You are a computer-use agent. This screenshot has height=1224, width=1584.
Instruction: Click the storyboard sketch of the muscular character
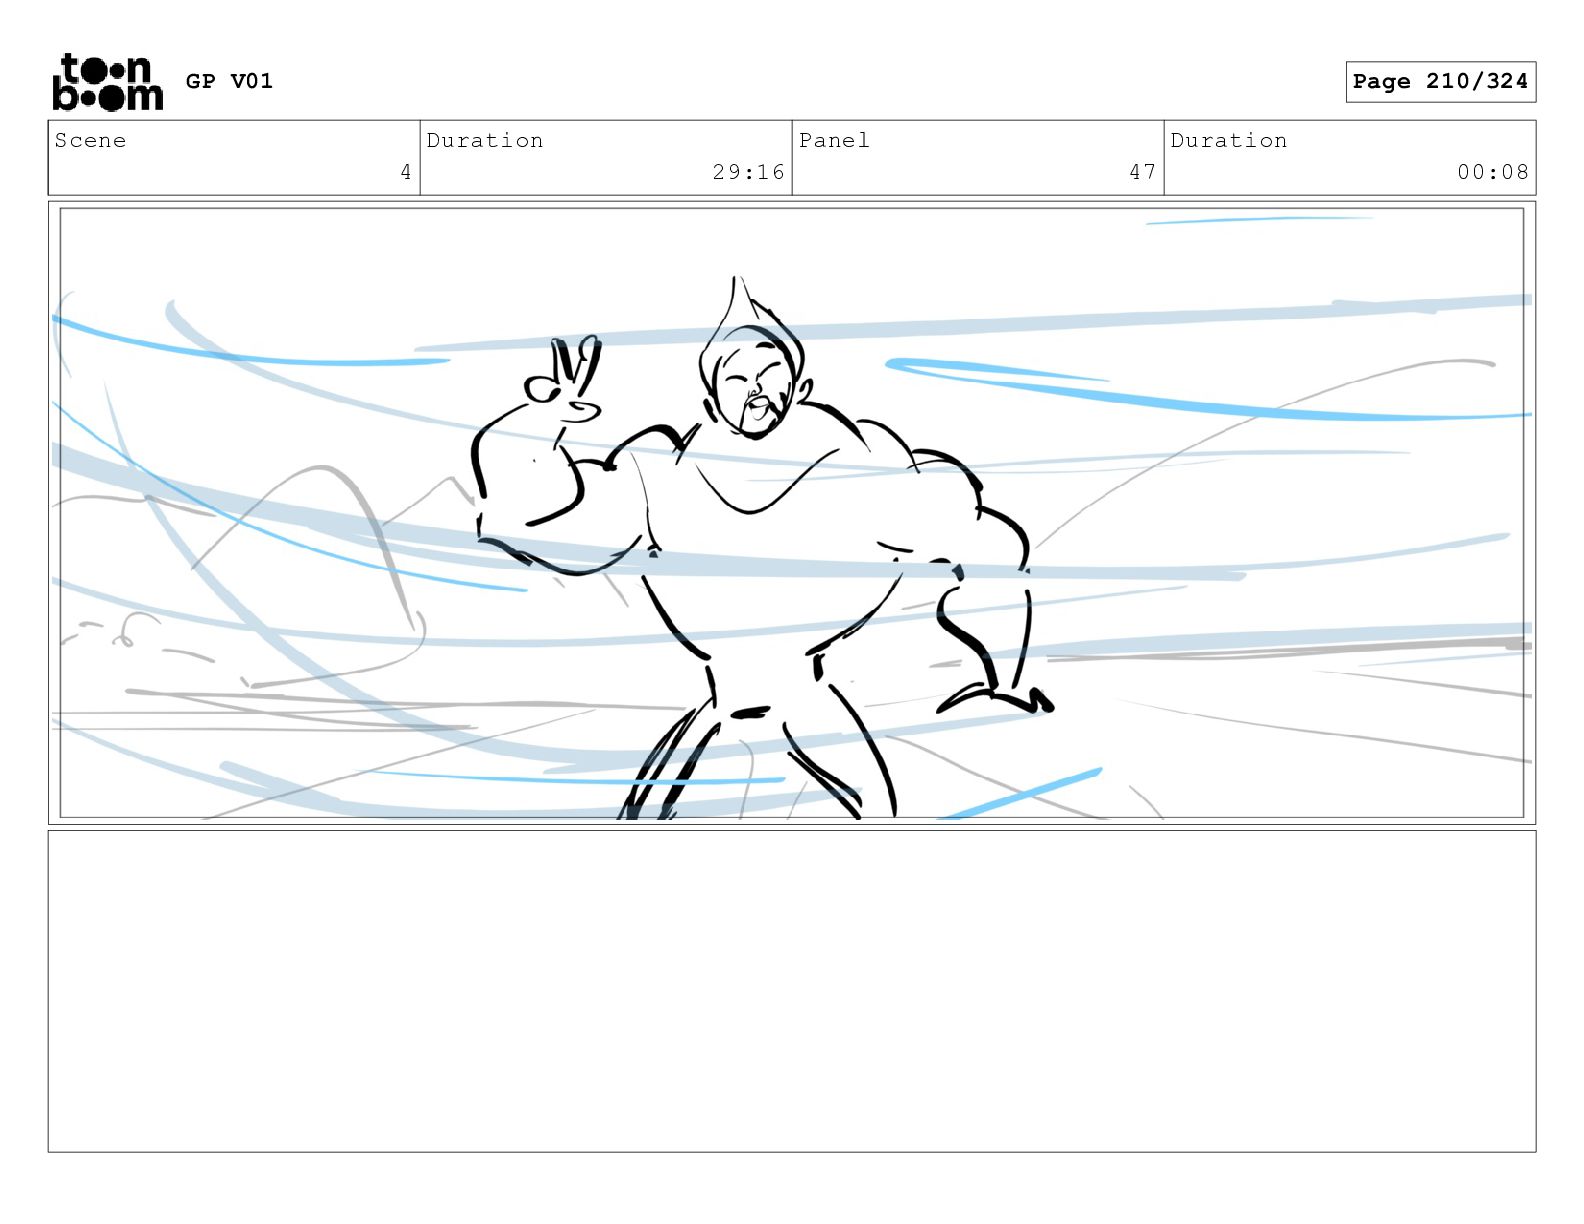tap(762, 548)
